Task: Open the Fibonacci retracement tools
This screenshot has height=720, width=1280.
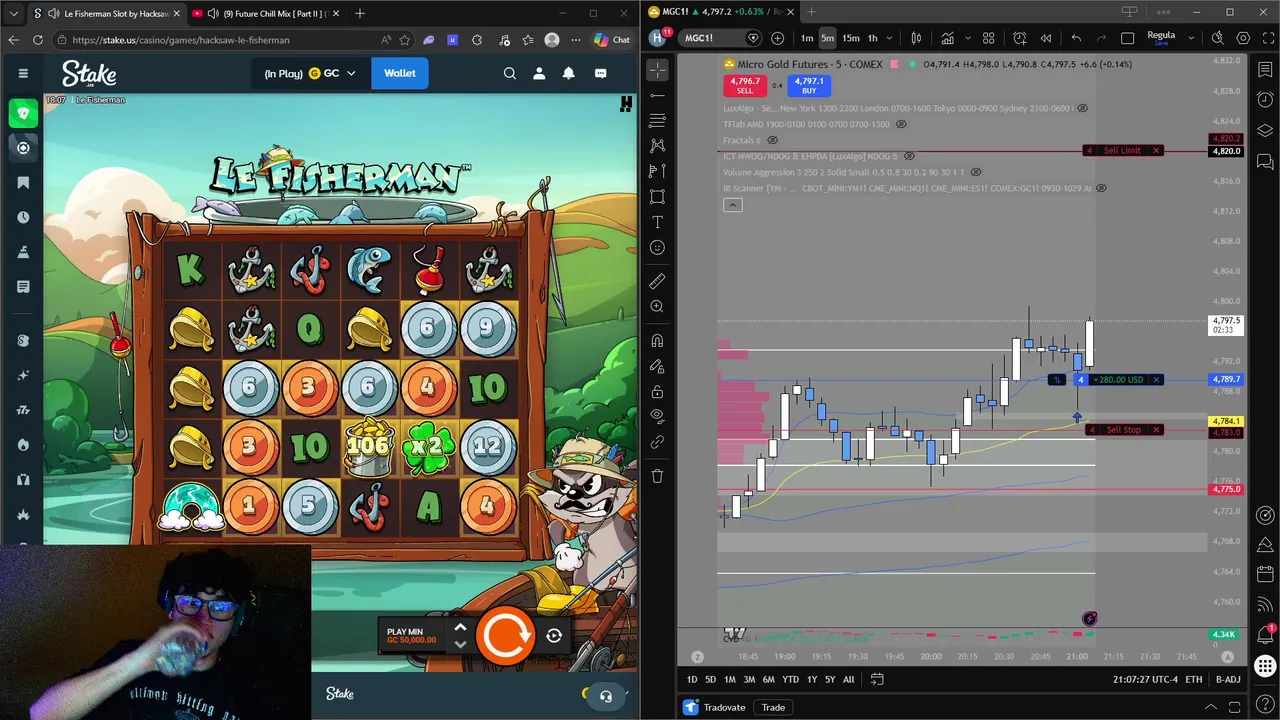Action: click(657, 120)
